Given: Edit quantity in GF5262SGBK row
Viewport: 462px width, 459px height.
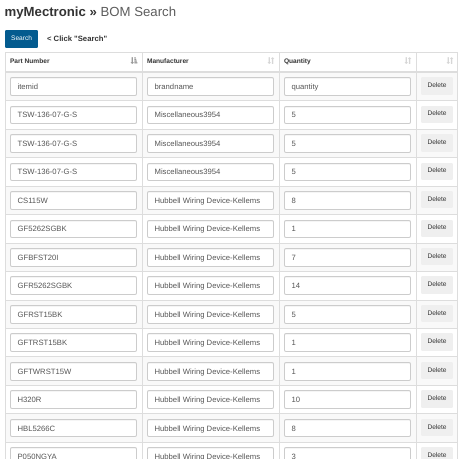Looking at the screenshot, I should (347, 229).
